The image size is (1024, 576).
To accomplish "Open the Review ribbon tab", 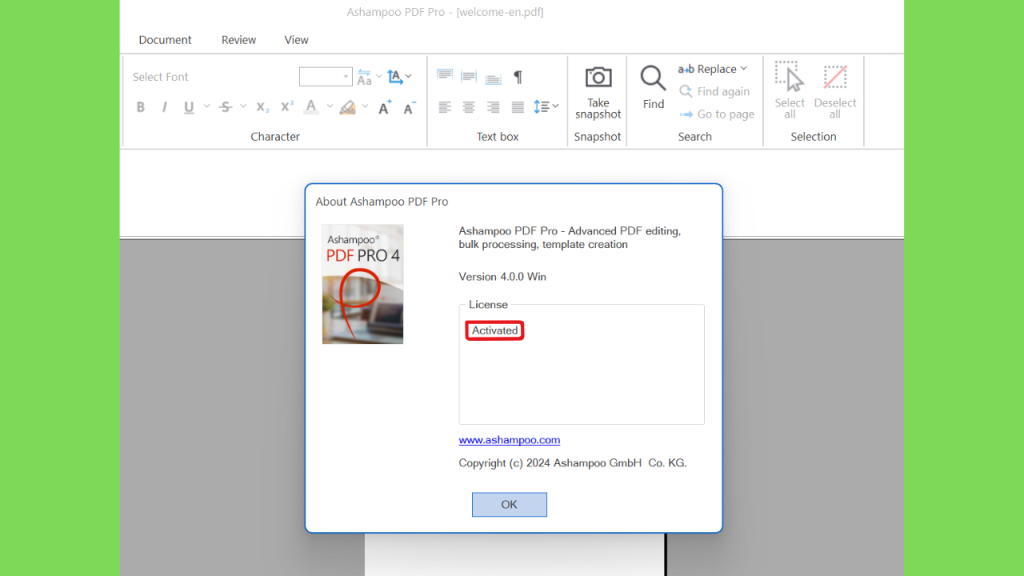I will [x=238, y=40].
